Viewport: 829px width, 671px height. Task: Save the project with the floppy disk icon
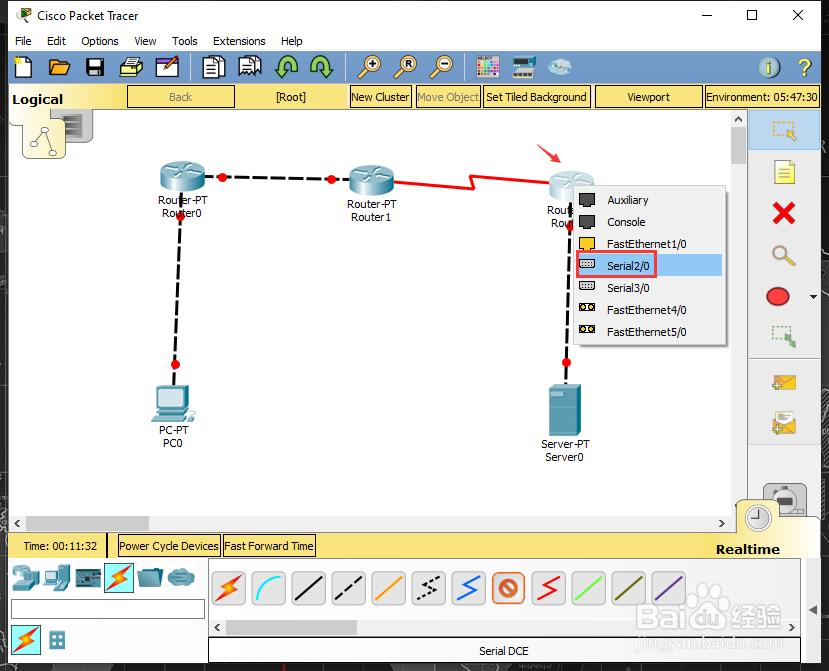95,67
